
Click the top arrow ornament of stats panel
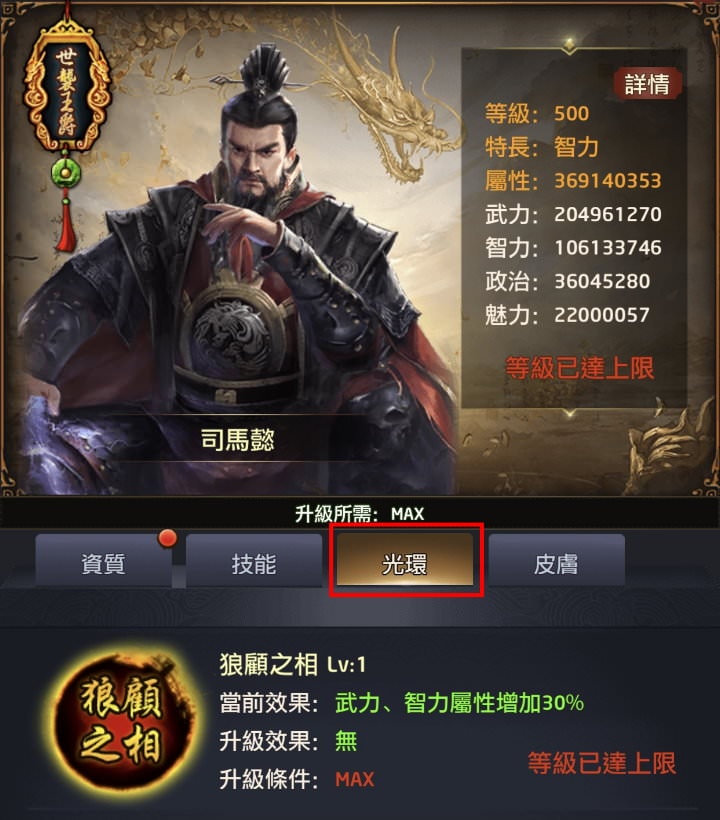(570, 45)
